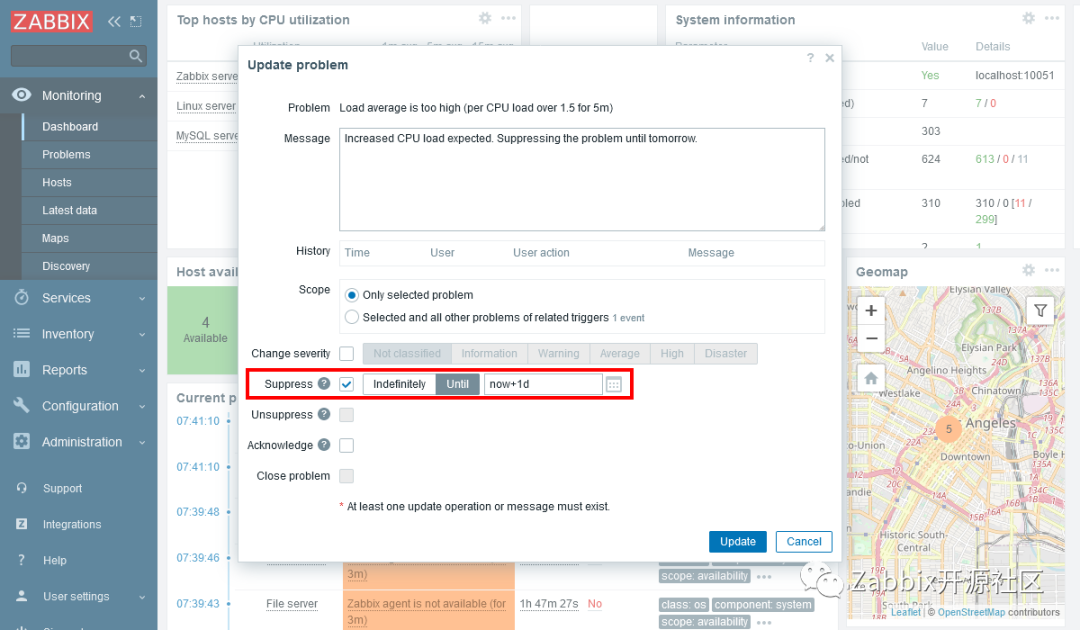Click the Configuration wrench icon

pos(22,406)
